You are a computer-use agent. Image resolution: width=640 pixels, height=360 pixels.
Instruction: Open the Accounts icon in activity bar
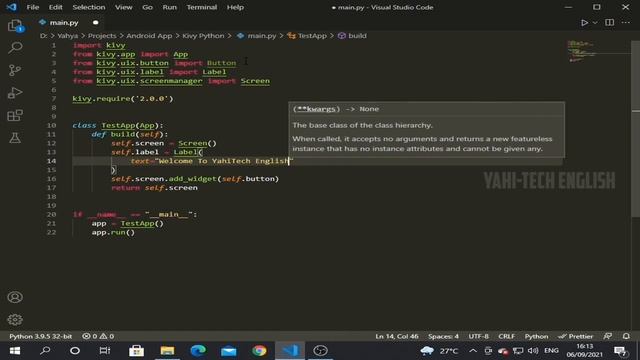tap(15, 297)
